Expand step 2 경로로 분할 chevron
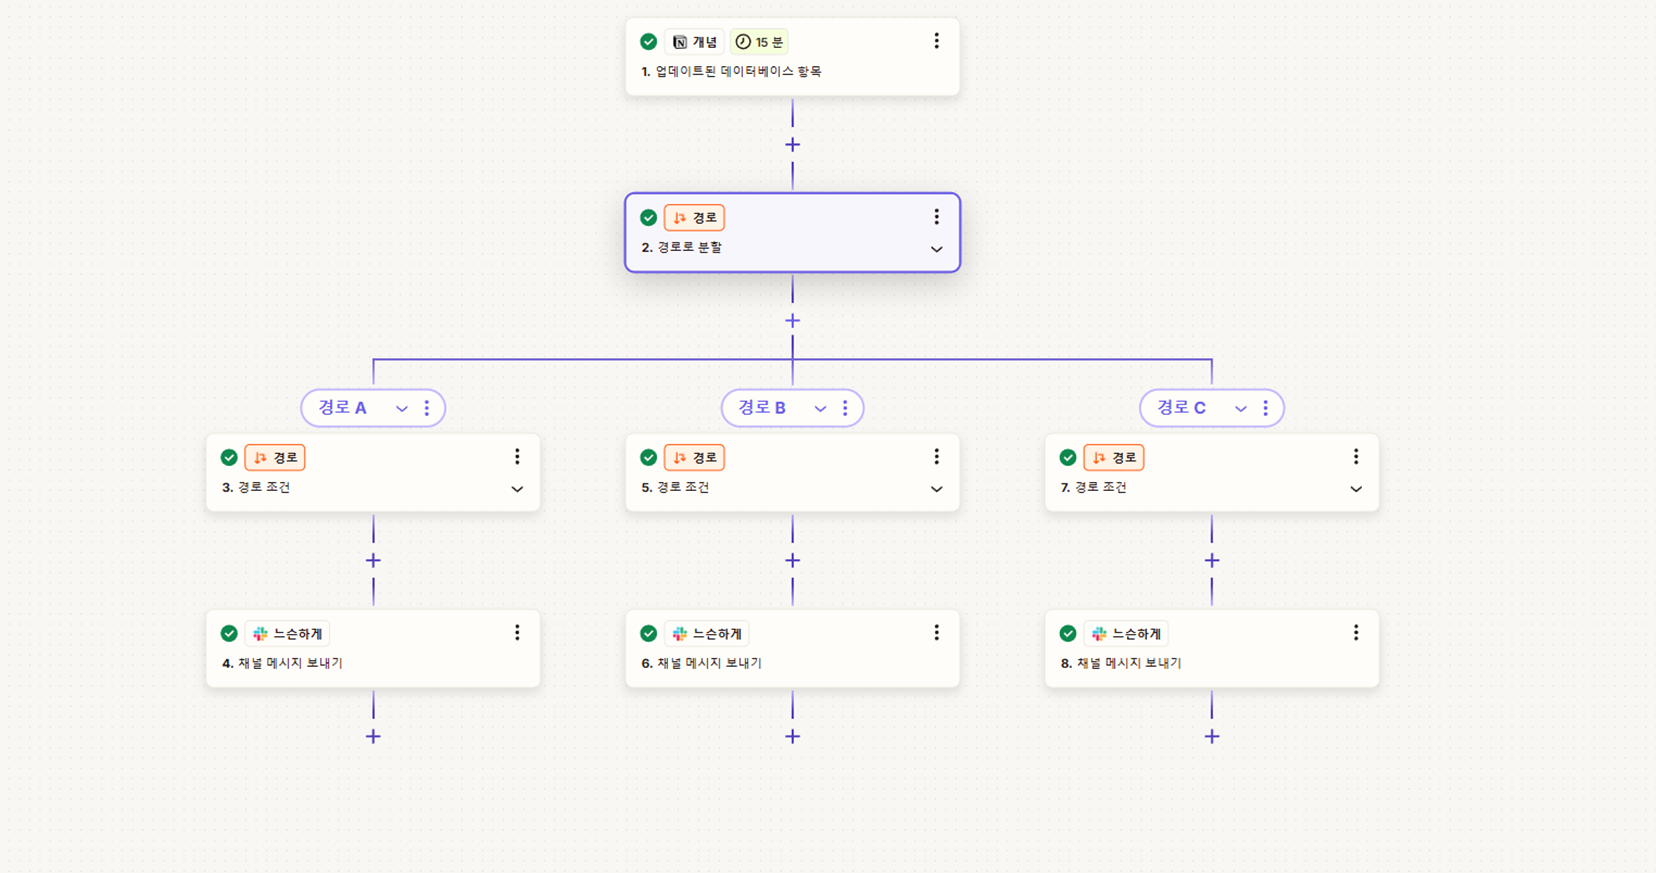This screenshot has height=873, width=1656. (x=936, y=249)
